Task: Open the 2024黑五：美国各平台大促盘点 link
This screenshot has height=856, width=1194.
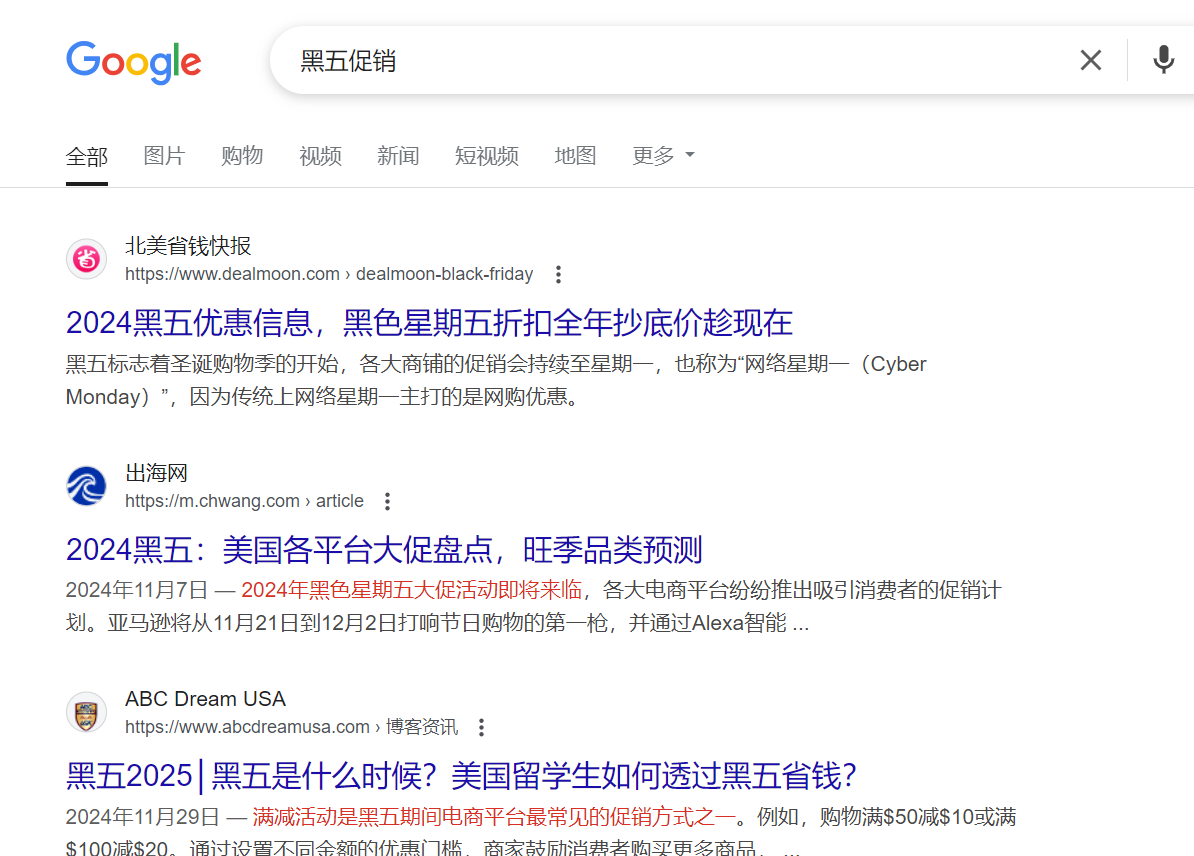Action: 384,550
